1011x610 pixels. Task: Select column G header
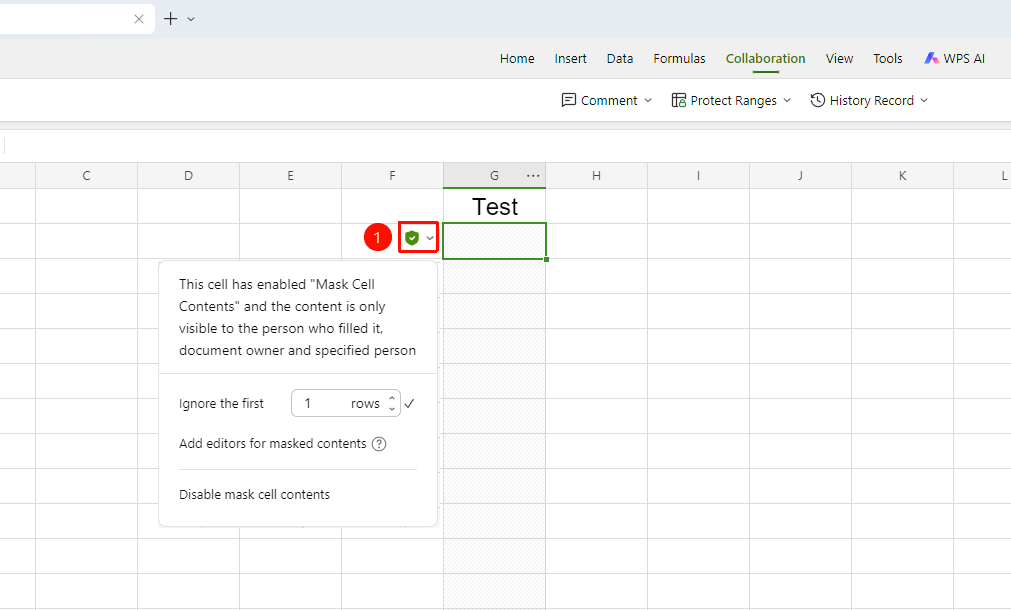(495, 175)
